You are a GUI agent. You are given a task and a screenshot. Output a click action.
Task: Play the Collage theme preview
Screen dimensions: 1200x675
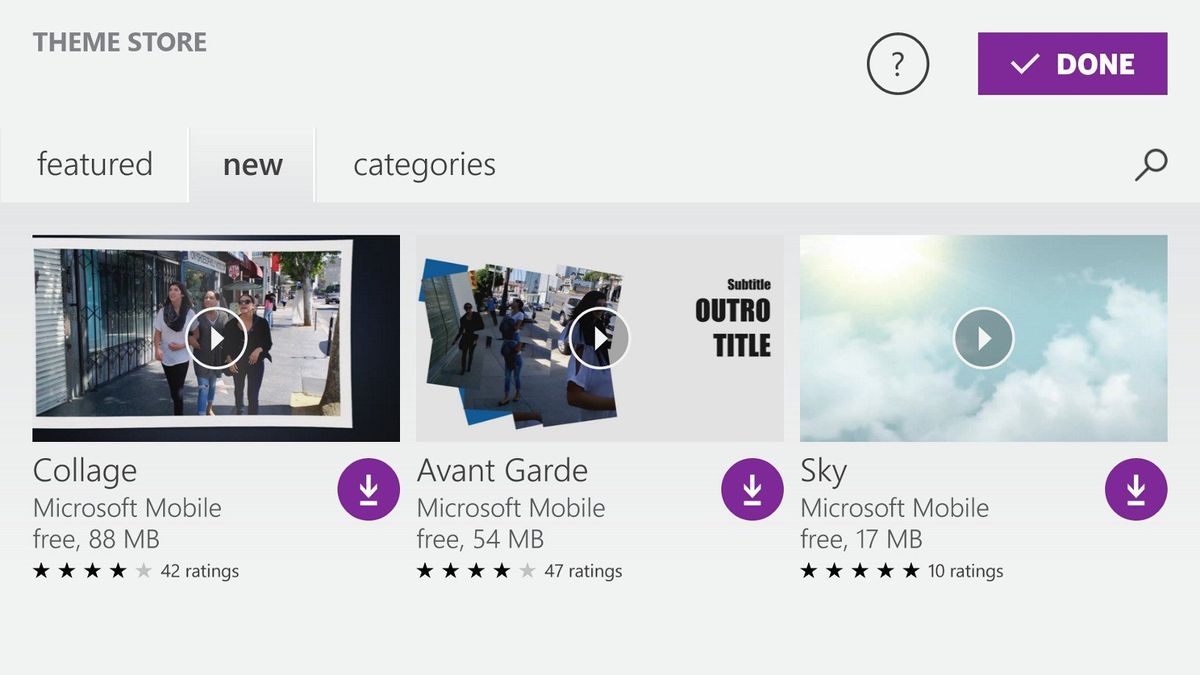point(216,338)
